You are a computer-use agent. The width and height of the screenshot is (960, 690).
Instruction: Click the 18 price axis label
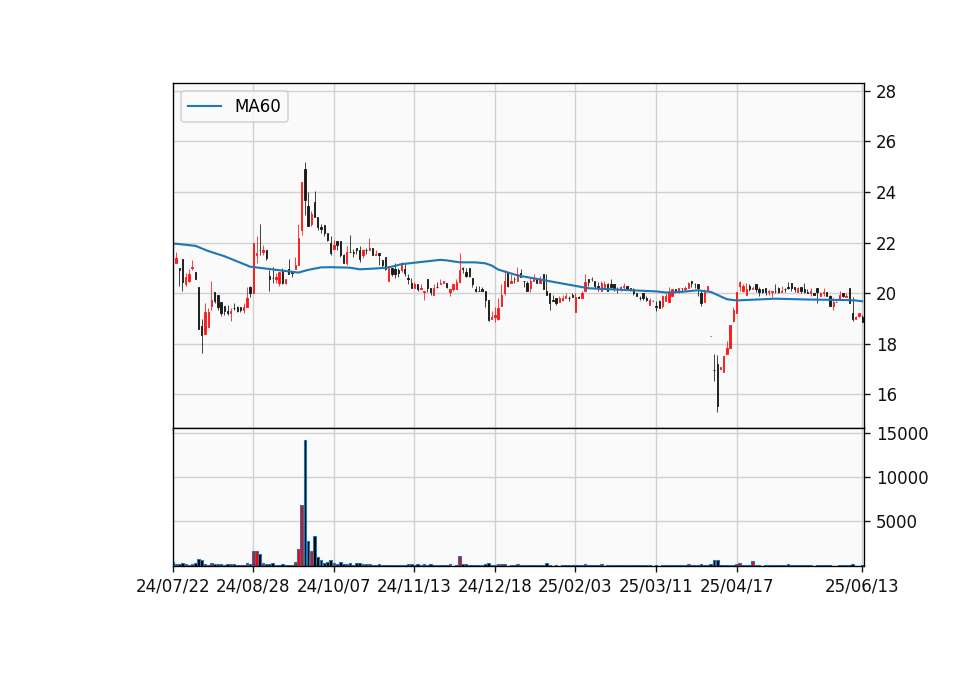(x=886, y=345)
